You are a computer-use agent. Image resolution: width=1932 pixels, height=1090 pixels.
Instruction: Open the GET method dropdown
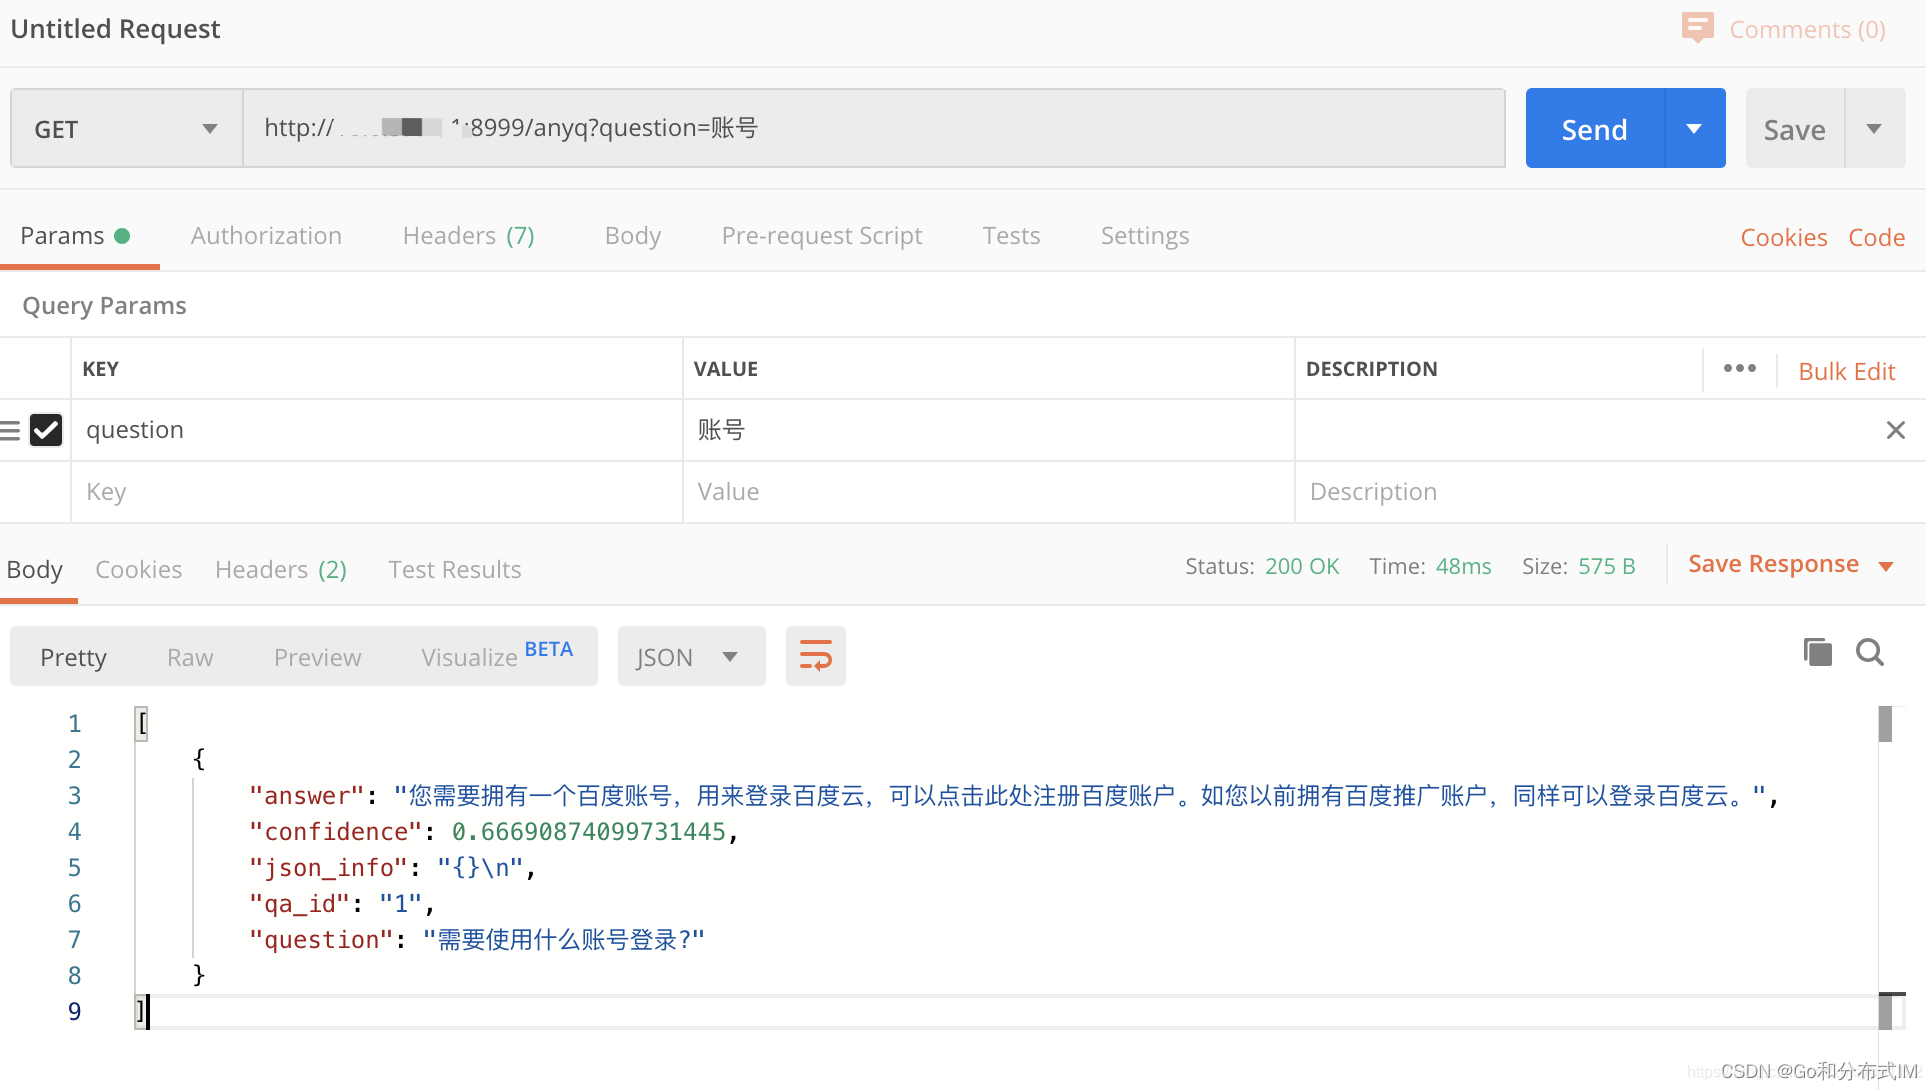(x=126, y=129)
